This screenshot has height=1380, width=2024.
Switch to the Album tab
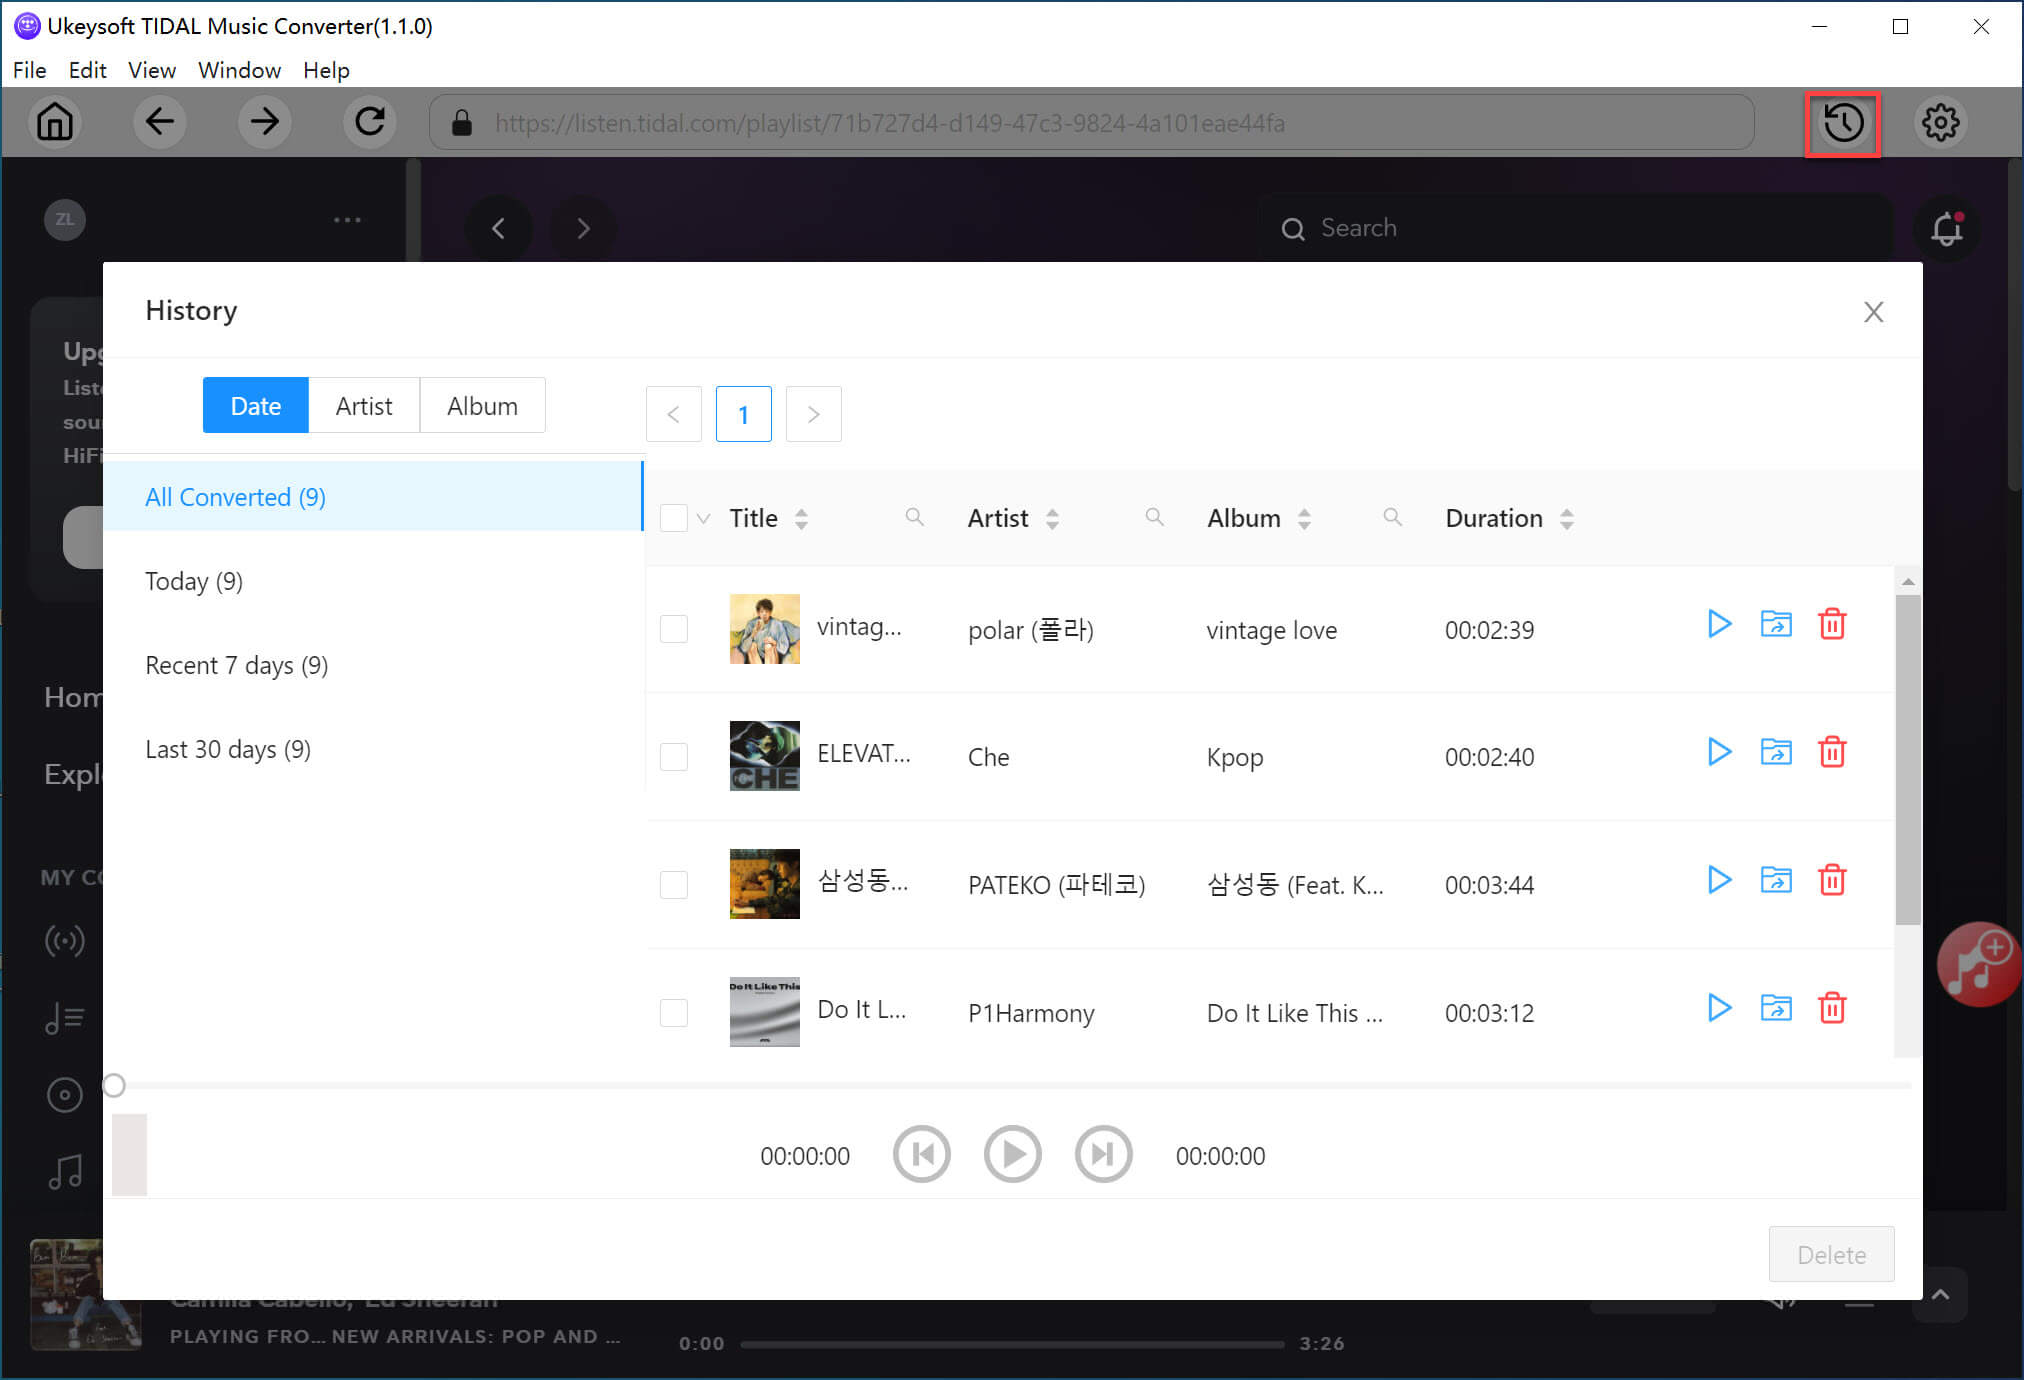pos(482,405)
